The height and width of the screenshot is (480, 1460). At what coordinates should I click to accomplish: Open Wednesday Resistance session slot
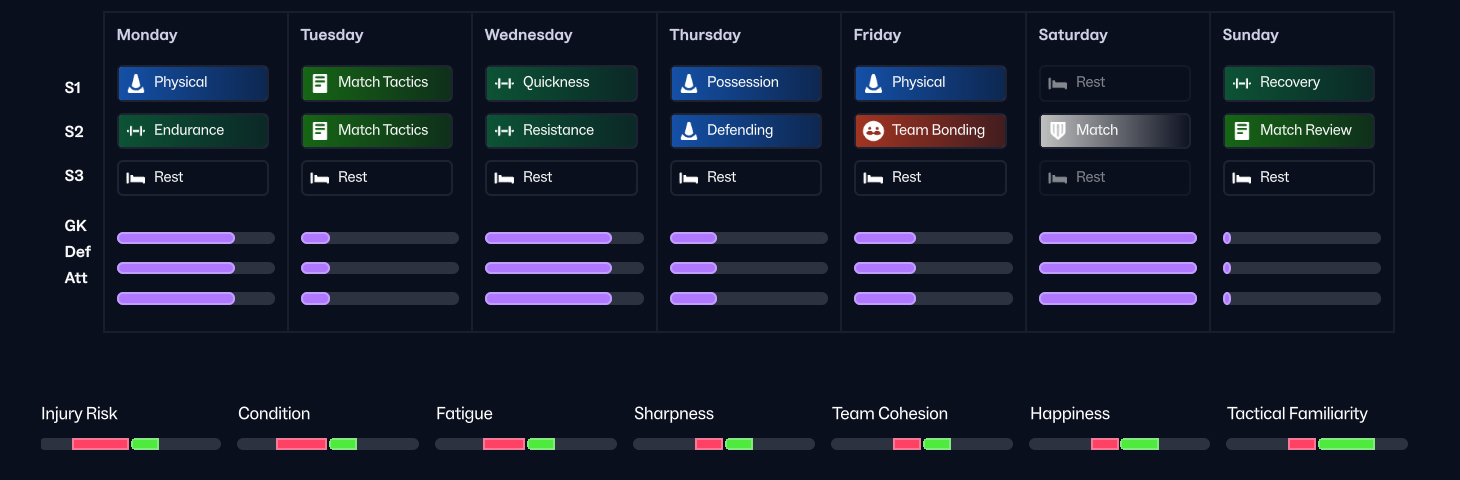pyautogui.click(x=561, y=131)
